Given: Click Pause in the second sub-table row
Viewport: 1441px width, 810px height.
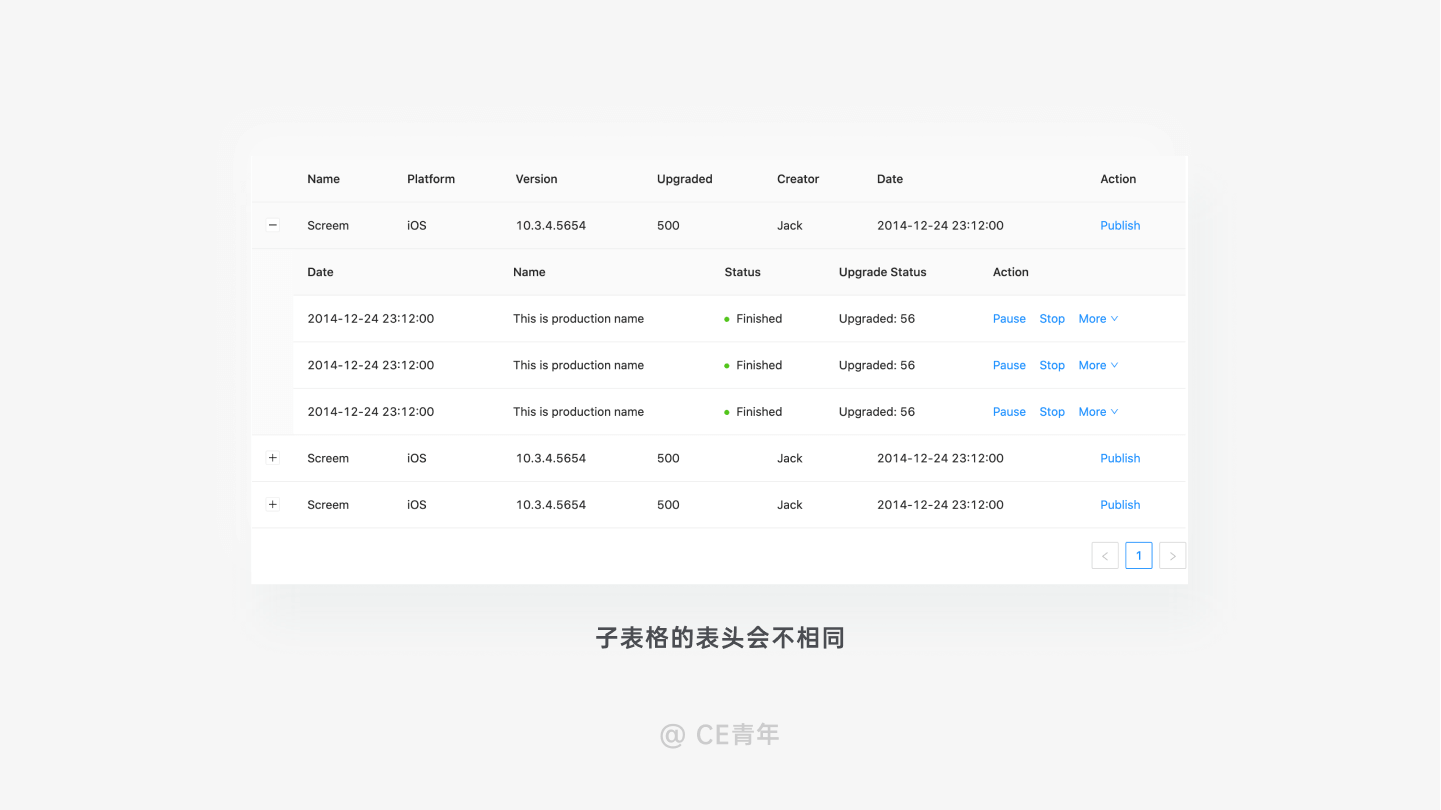Looking at the screenshot, I should tap(1009, 366).
